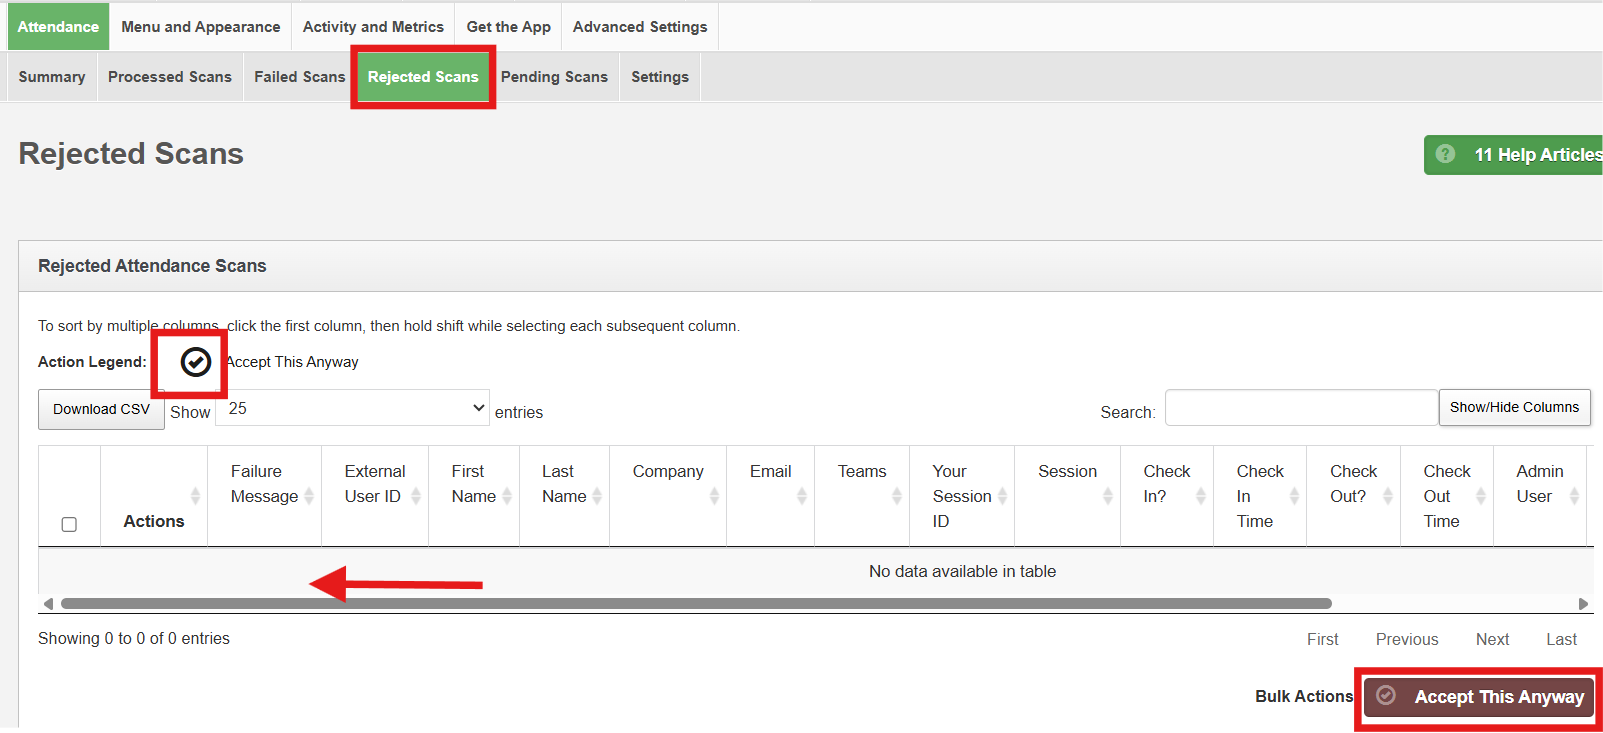
Task: Focus the Search input field
Action: click(1301, 408)
